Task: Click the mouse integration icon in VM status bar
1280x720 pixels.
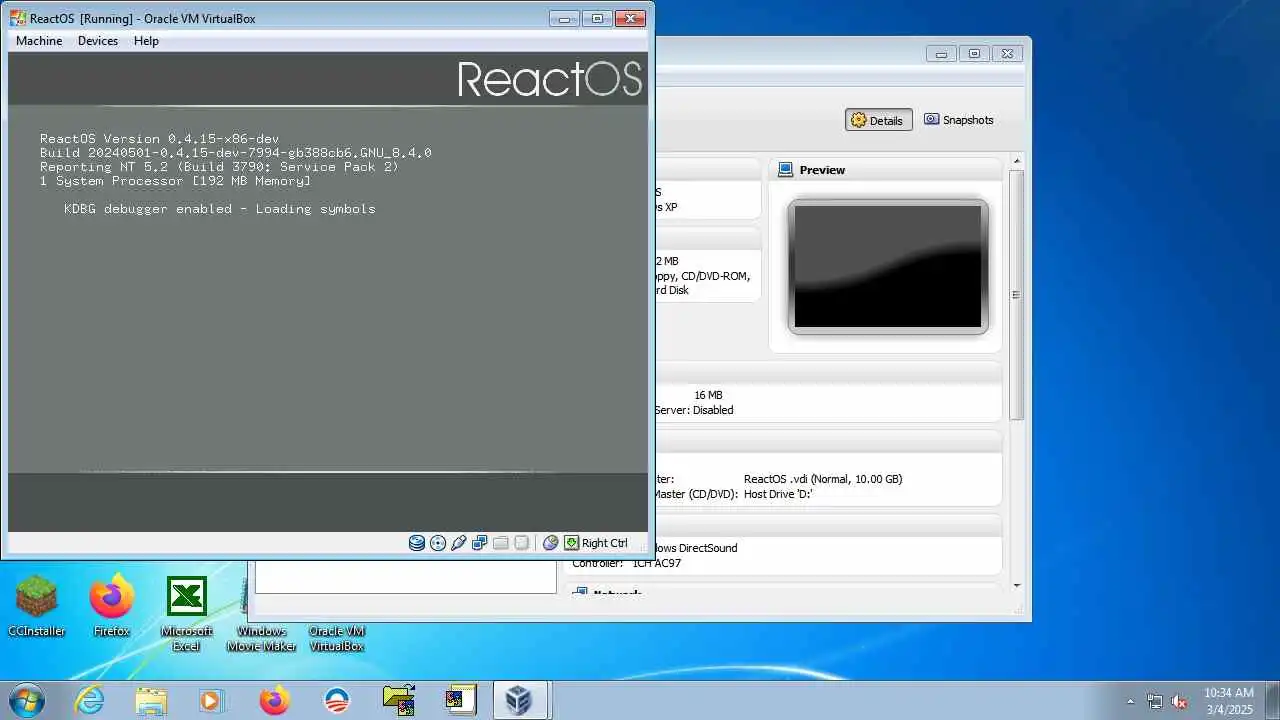Action: point(550,543)
